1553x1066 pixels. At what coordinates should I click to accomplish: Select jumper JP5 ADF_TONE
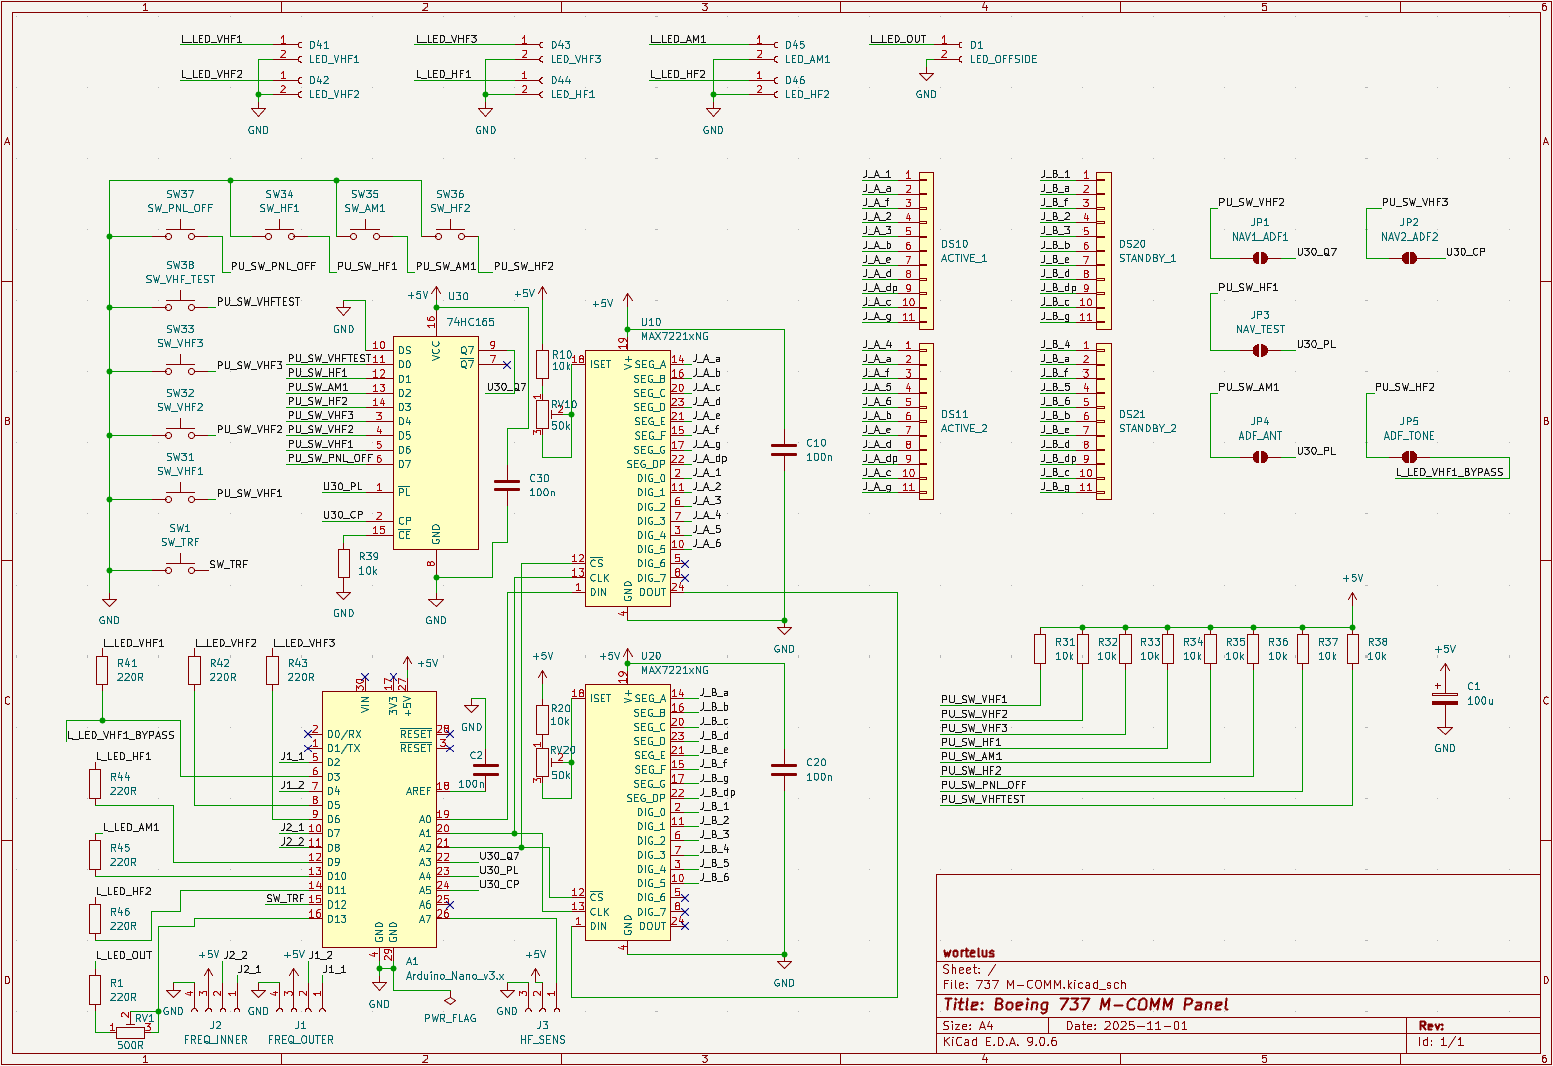(x=1410, y=455)
